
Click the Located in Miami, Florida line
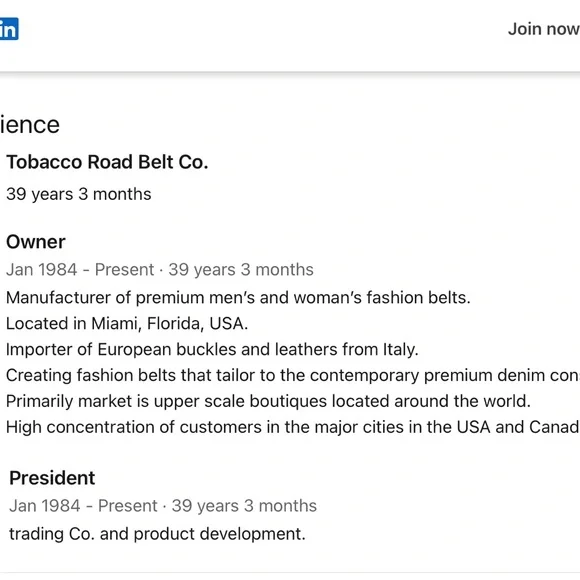(x=127, y=324)
